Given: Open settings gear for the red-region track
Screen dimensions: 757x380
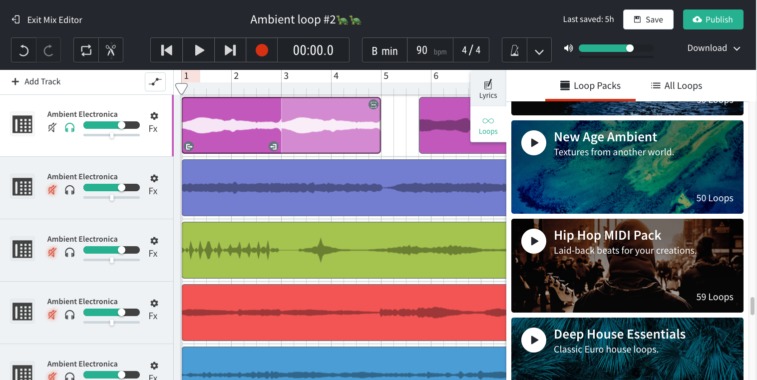Looking at the screenshot, I should pyautogui.click(x=154, y=303).
